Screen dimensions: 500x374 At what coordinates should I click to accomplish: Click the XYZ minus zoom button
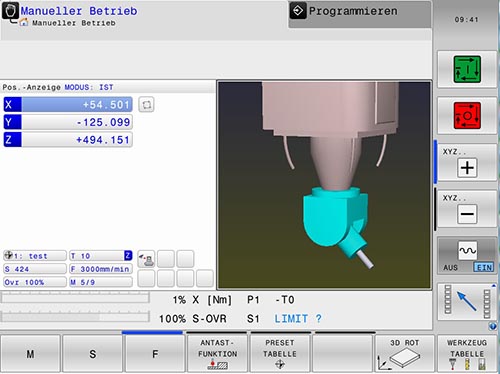[467, 209]
